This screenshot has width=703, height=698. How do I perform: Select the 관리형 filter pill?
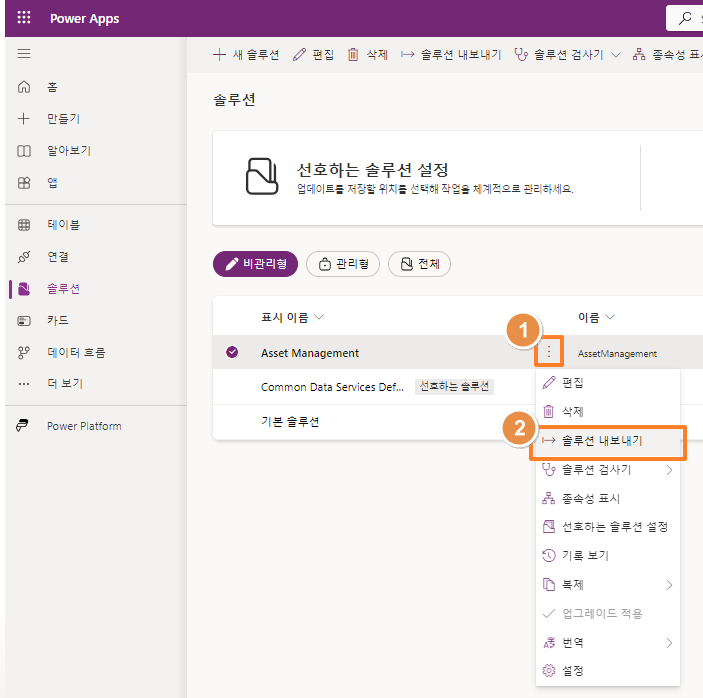tap(343, 264)
